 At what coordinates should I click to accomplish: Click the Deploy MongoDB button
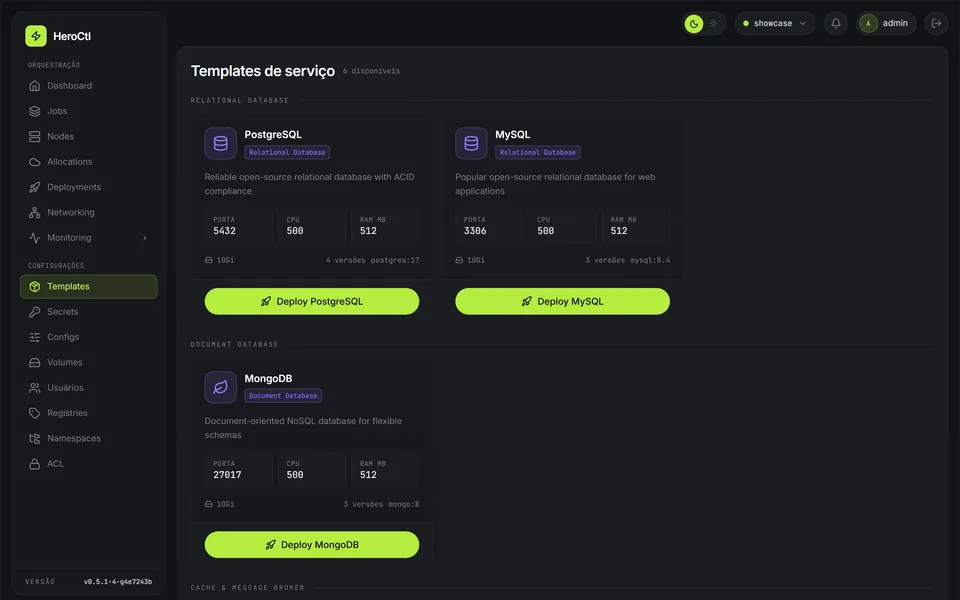pyautogui.click(x=312, y=544)
